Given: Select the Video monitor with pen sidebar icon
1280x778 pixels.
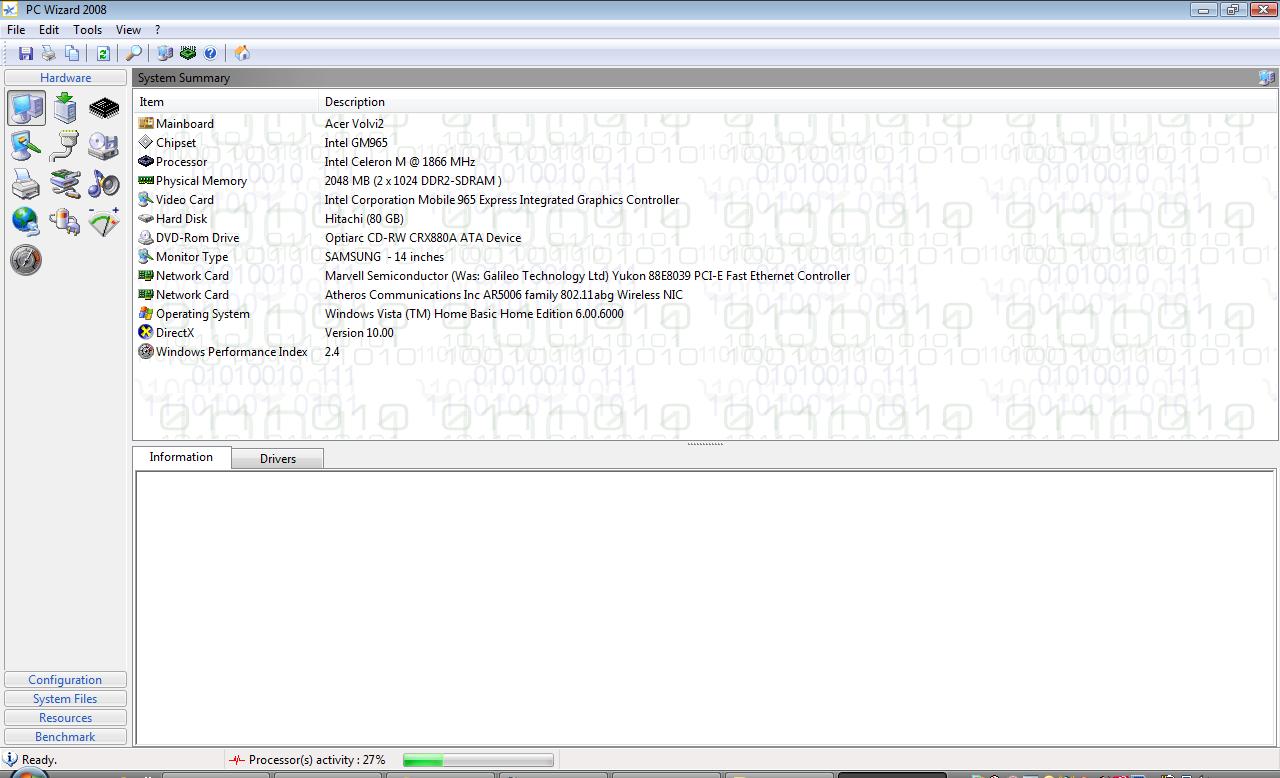Looking at the screenshot, I should pyautogui.click(x=26, y=146).
